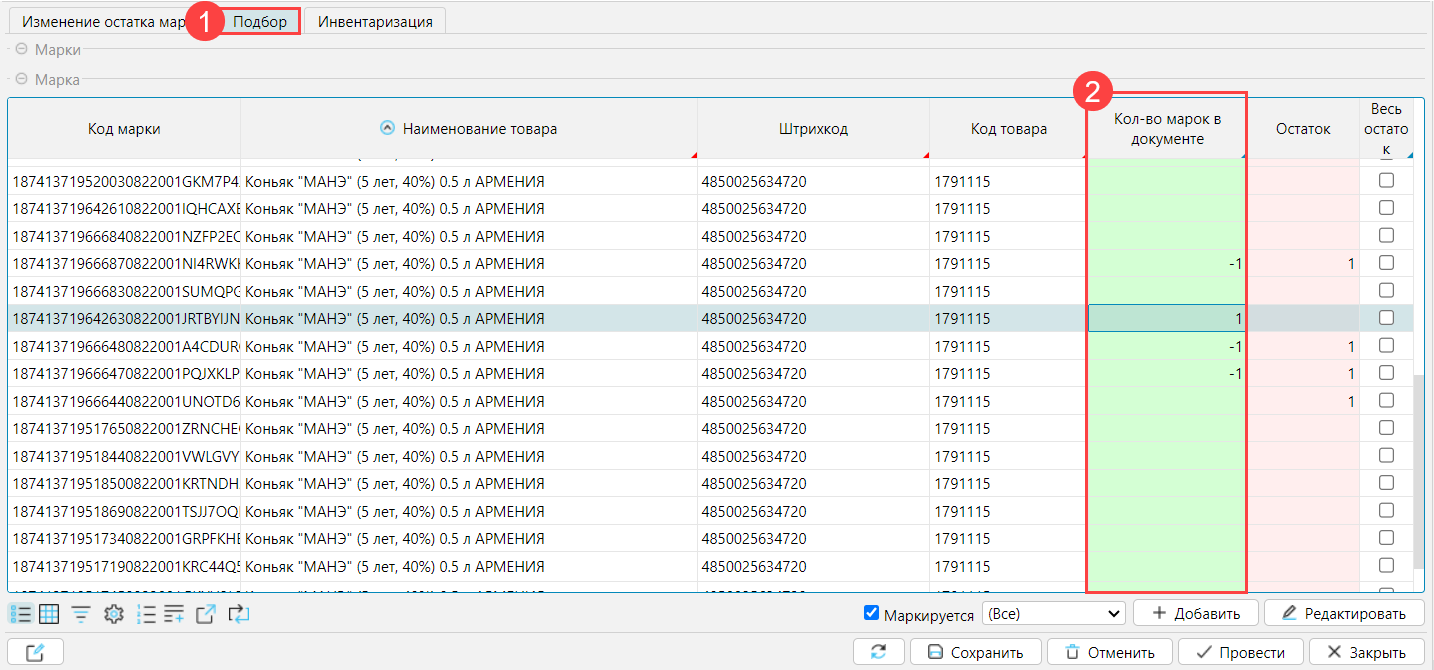Switch to list view icon
Screen dimensions: 1434x670
pos(20,614)
